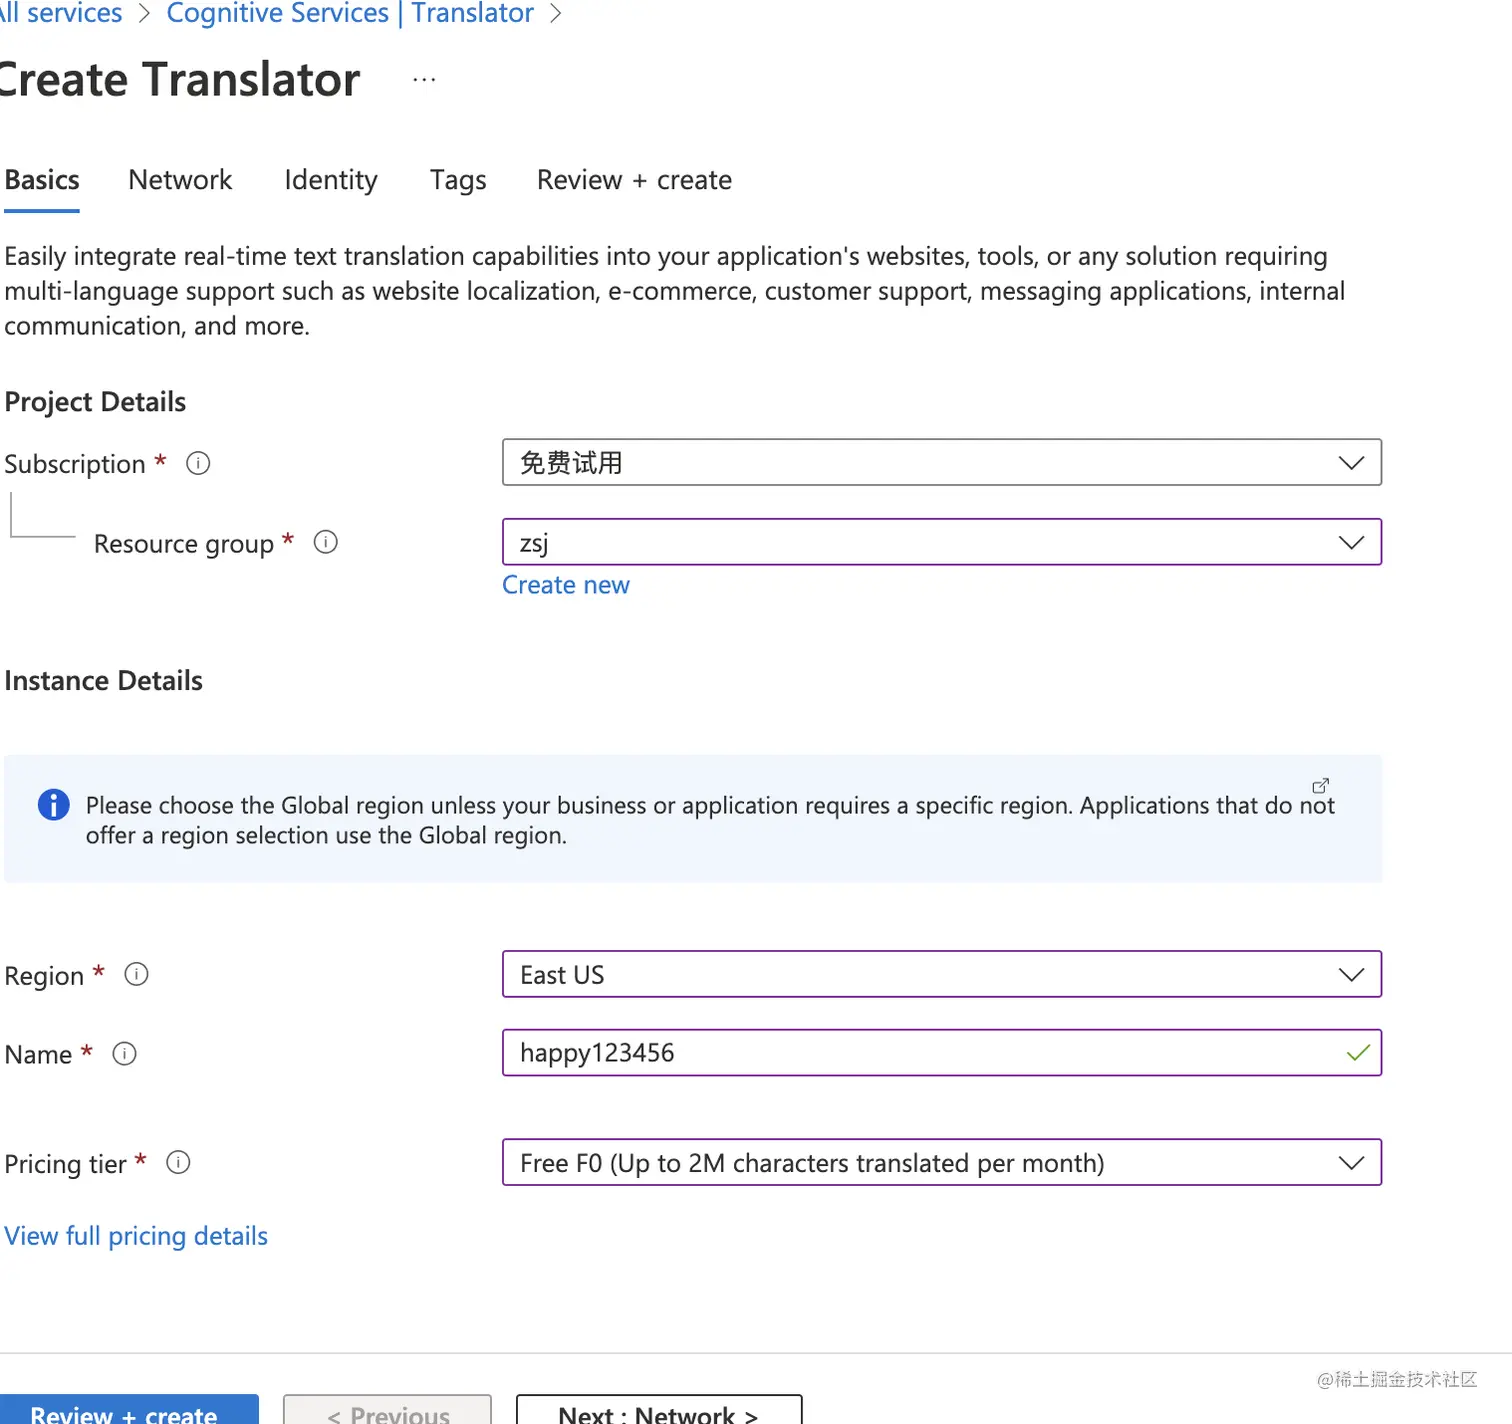Click the Next : Network button

(x=659, y=1409)
